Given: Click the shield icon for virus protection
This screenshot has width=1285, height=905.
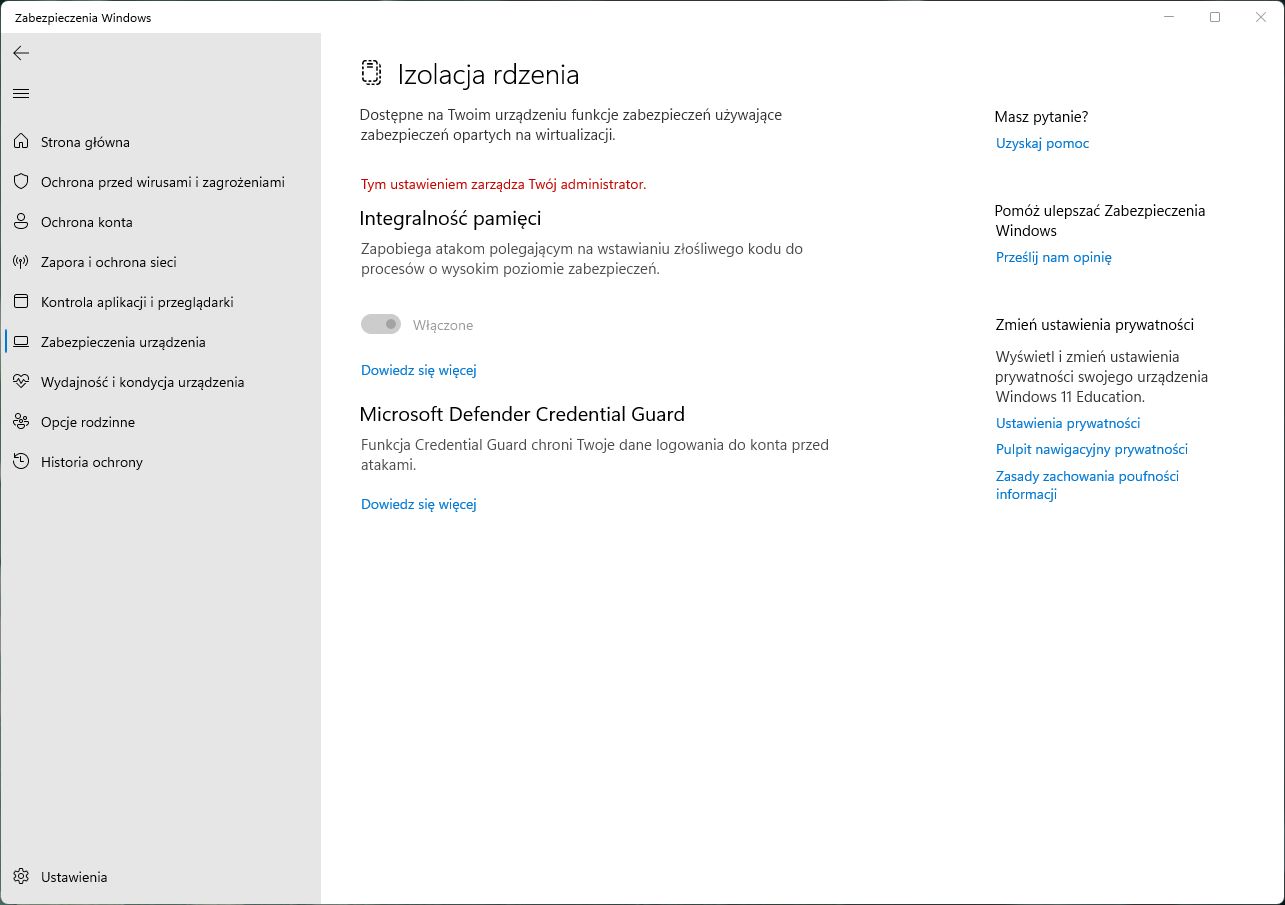Looking at the screenshot, I should (21, 182).
